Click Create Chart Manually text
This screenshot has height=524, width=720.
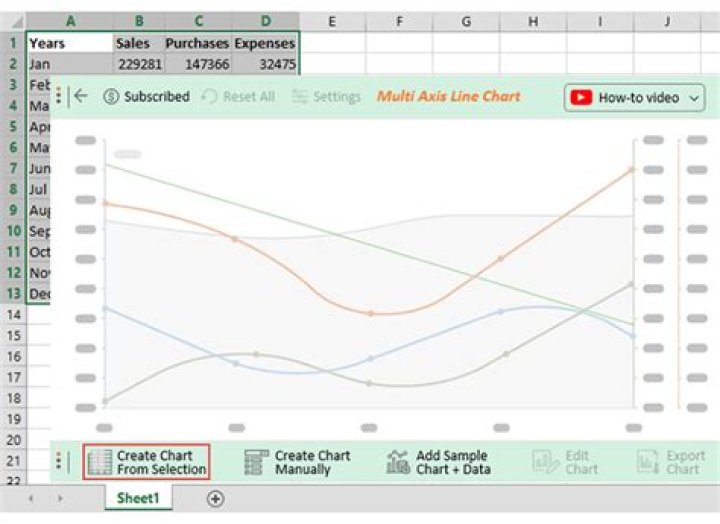coord(312,462)
